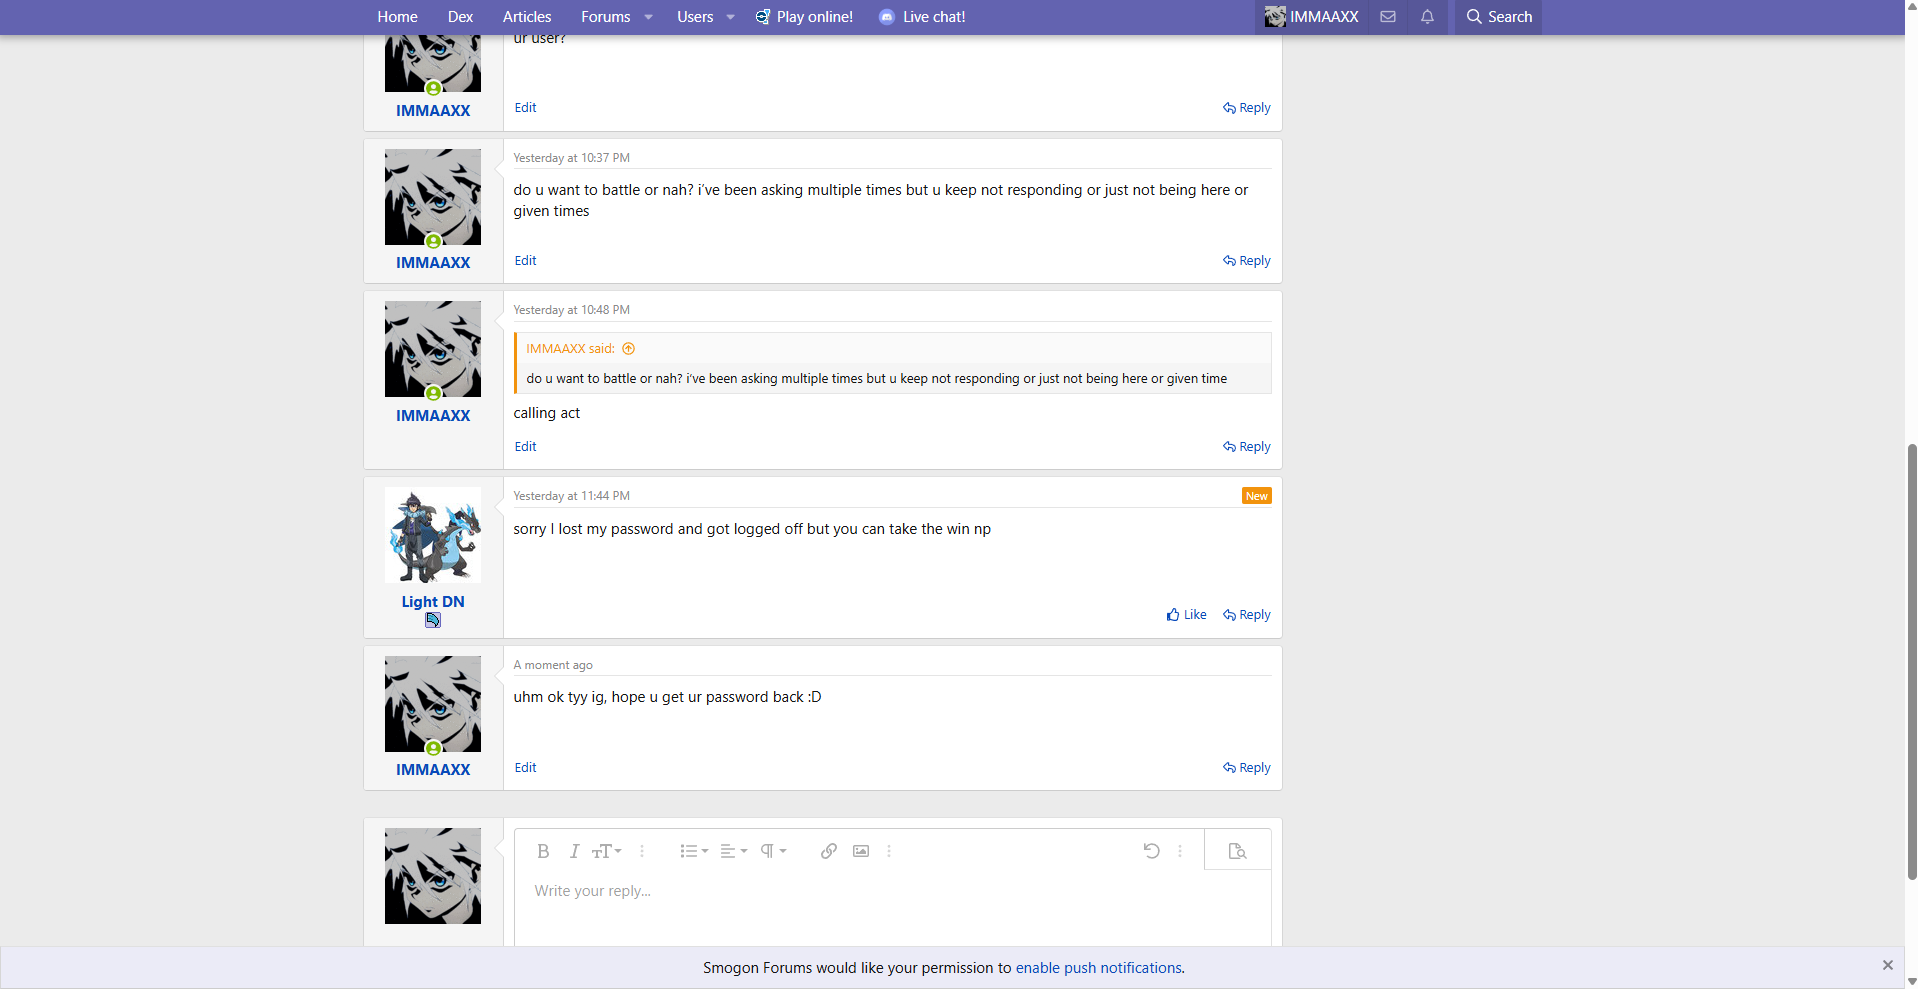Open the inbox envelope icon
The width and height of the screenshot is (1918, 989).
point(1388,17)
